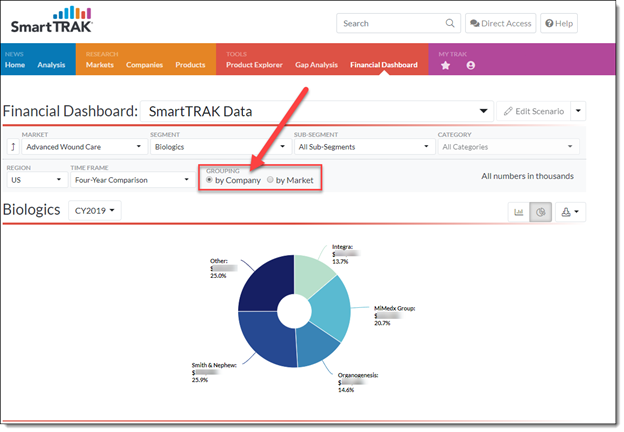Click the Smith & Nephew pie slice
The height and width of the screenshot is (432, 624).
[x=267, y=338]
